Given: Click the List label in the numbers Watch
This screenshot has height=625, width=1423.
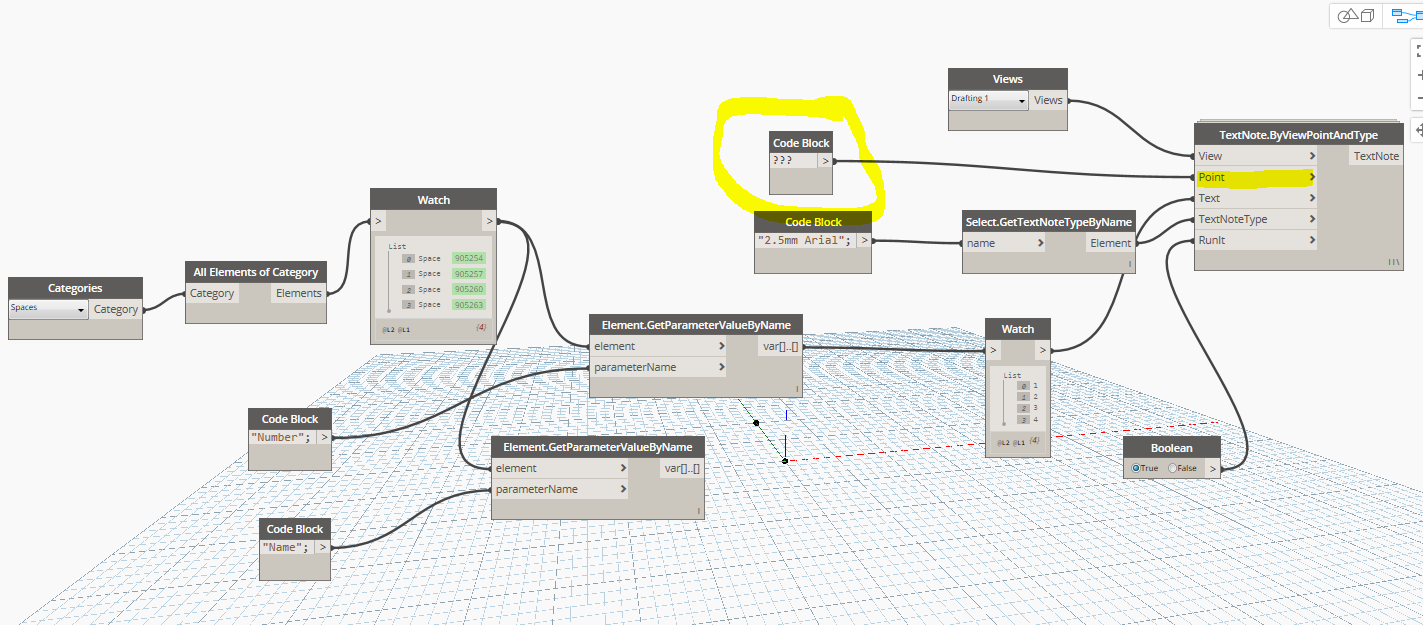Looking at the screenshot, I should tap(1013, 375).
